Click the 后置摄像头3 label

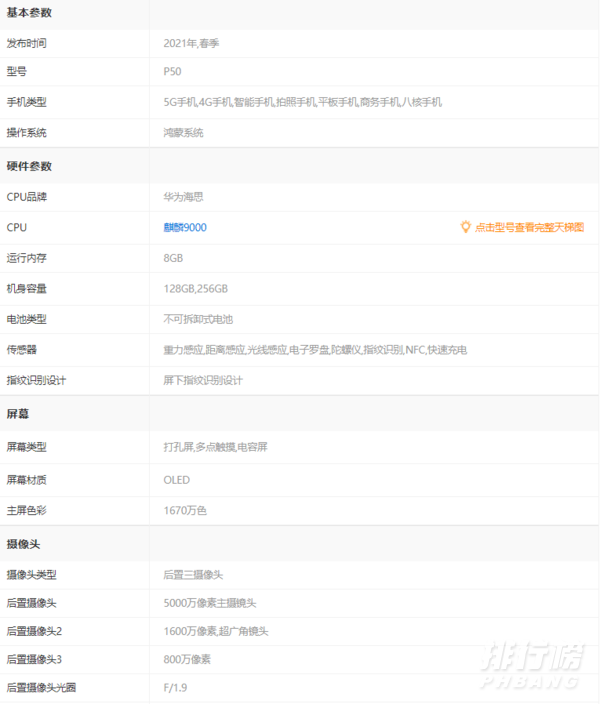(x=34, y=660)
